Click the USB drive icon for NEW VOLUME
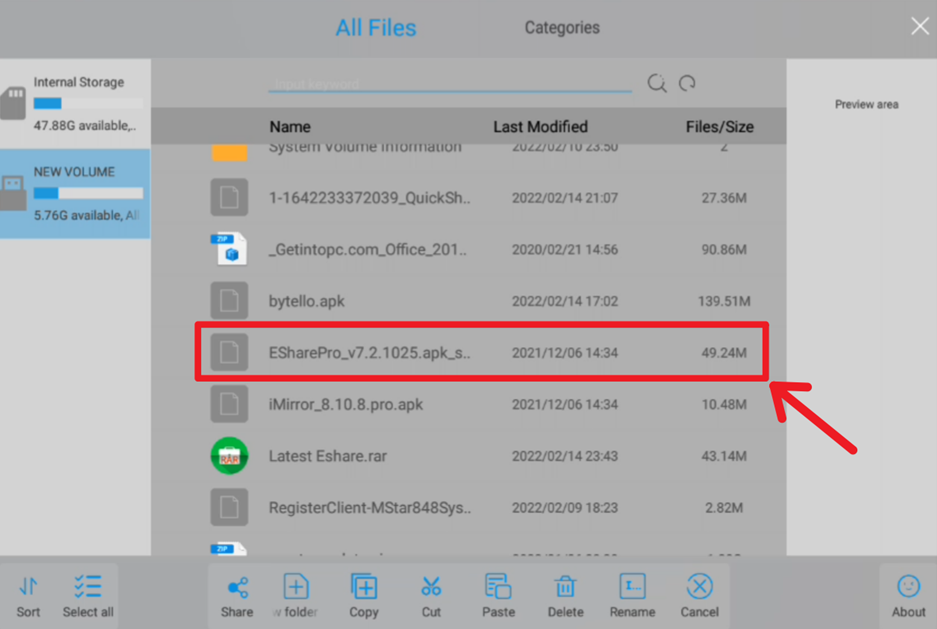 tap(13, 192)
